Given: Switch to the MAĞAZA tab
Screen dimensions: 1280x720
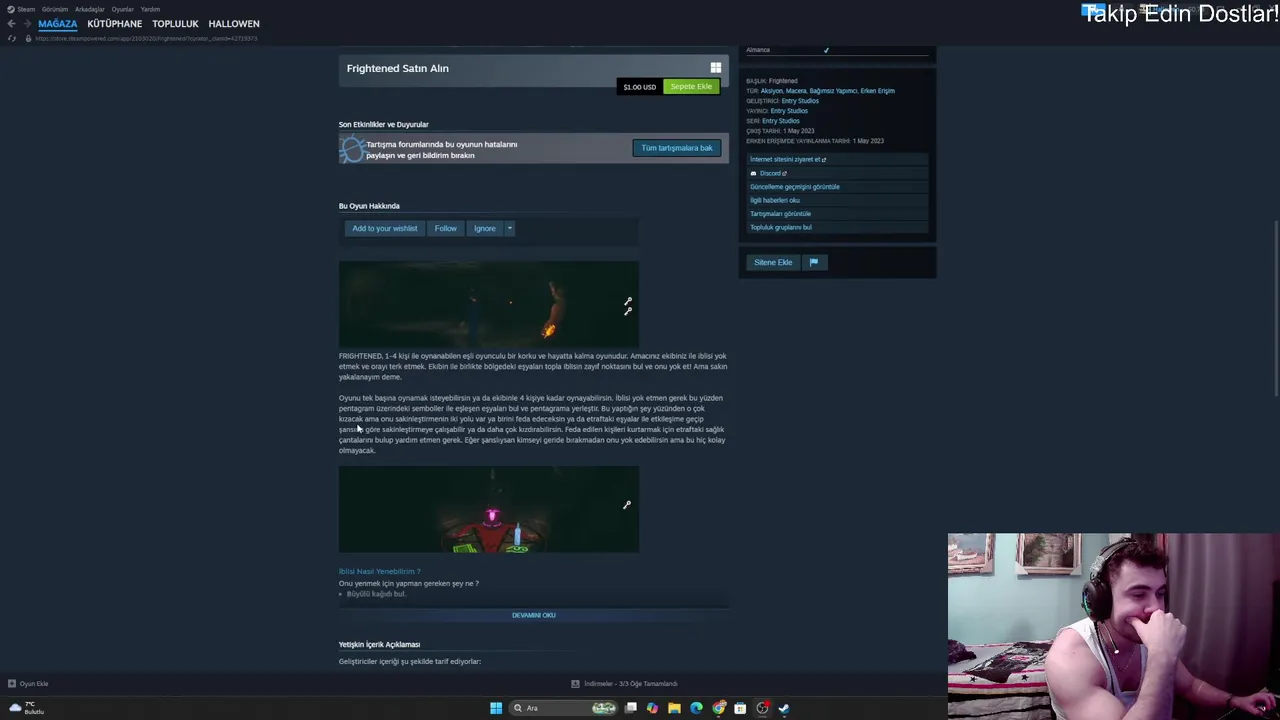Looking at the screenshot, I should 58,23.
